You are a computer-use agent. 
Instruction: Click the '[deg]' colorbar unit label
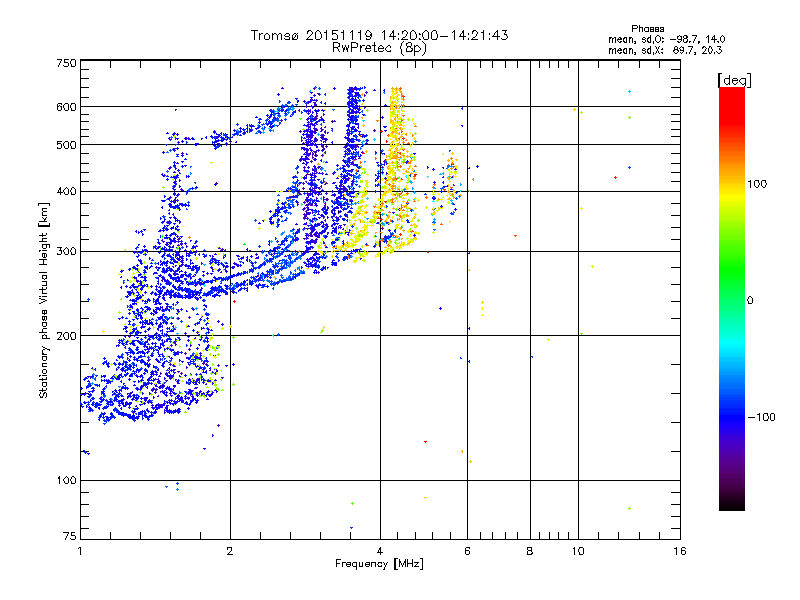(734, 80)
